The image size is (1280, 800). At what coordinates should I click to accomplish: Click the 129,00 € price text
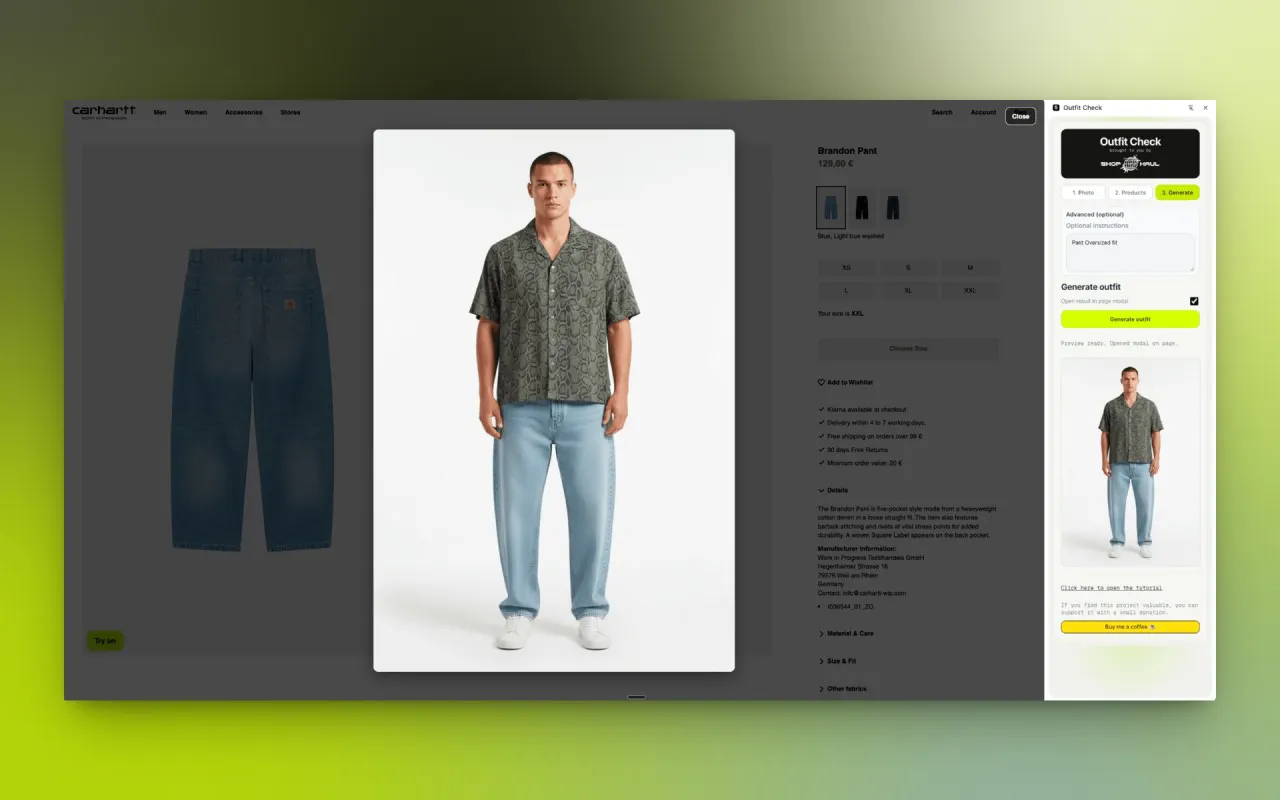coord(836,164)
